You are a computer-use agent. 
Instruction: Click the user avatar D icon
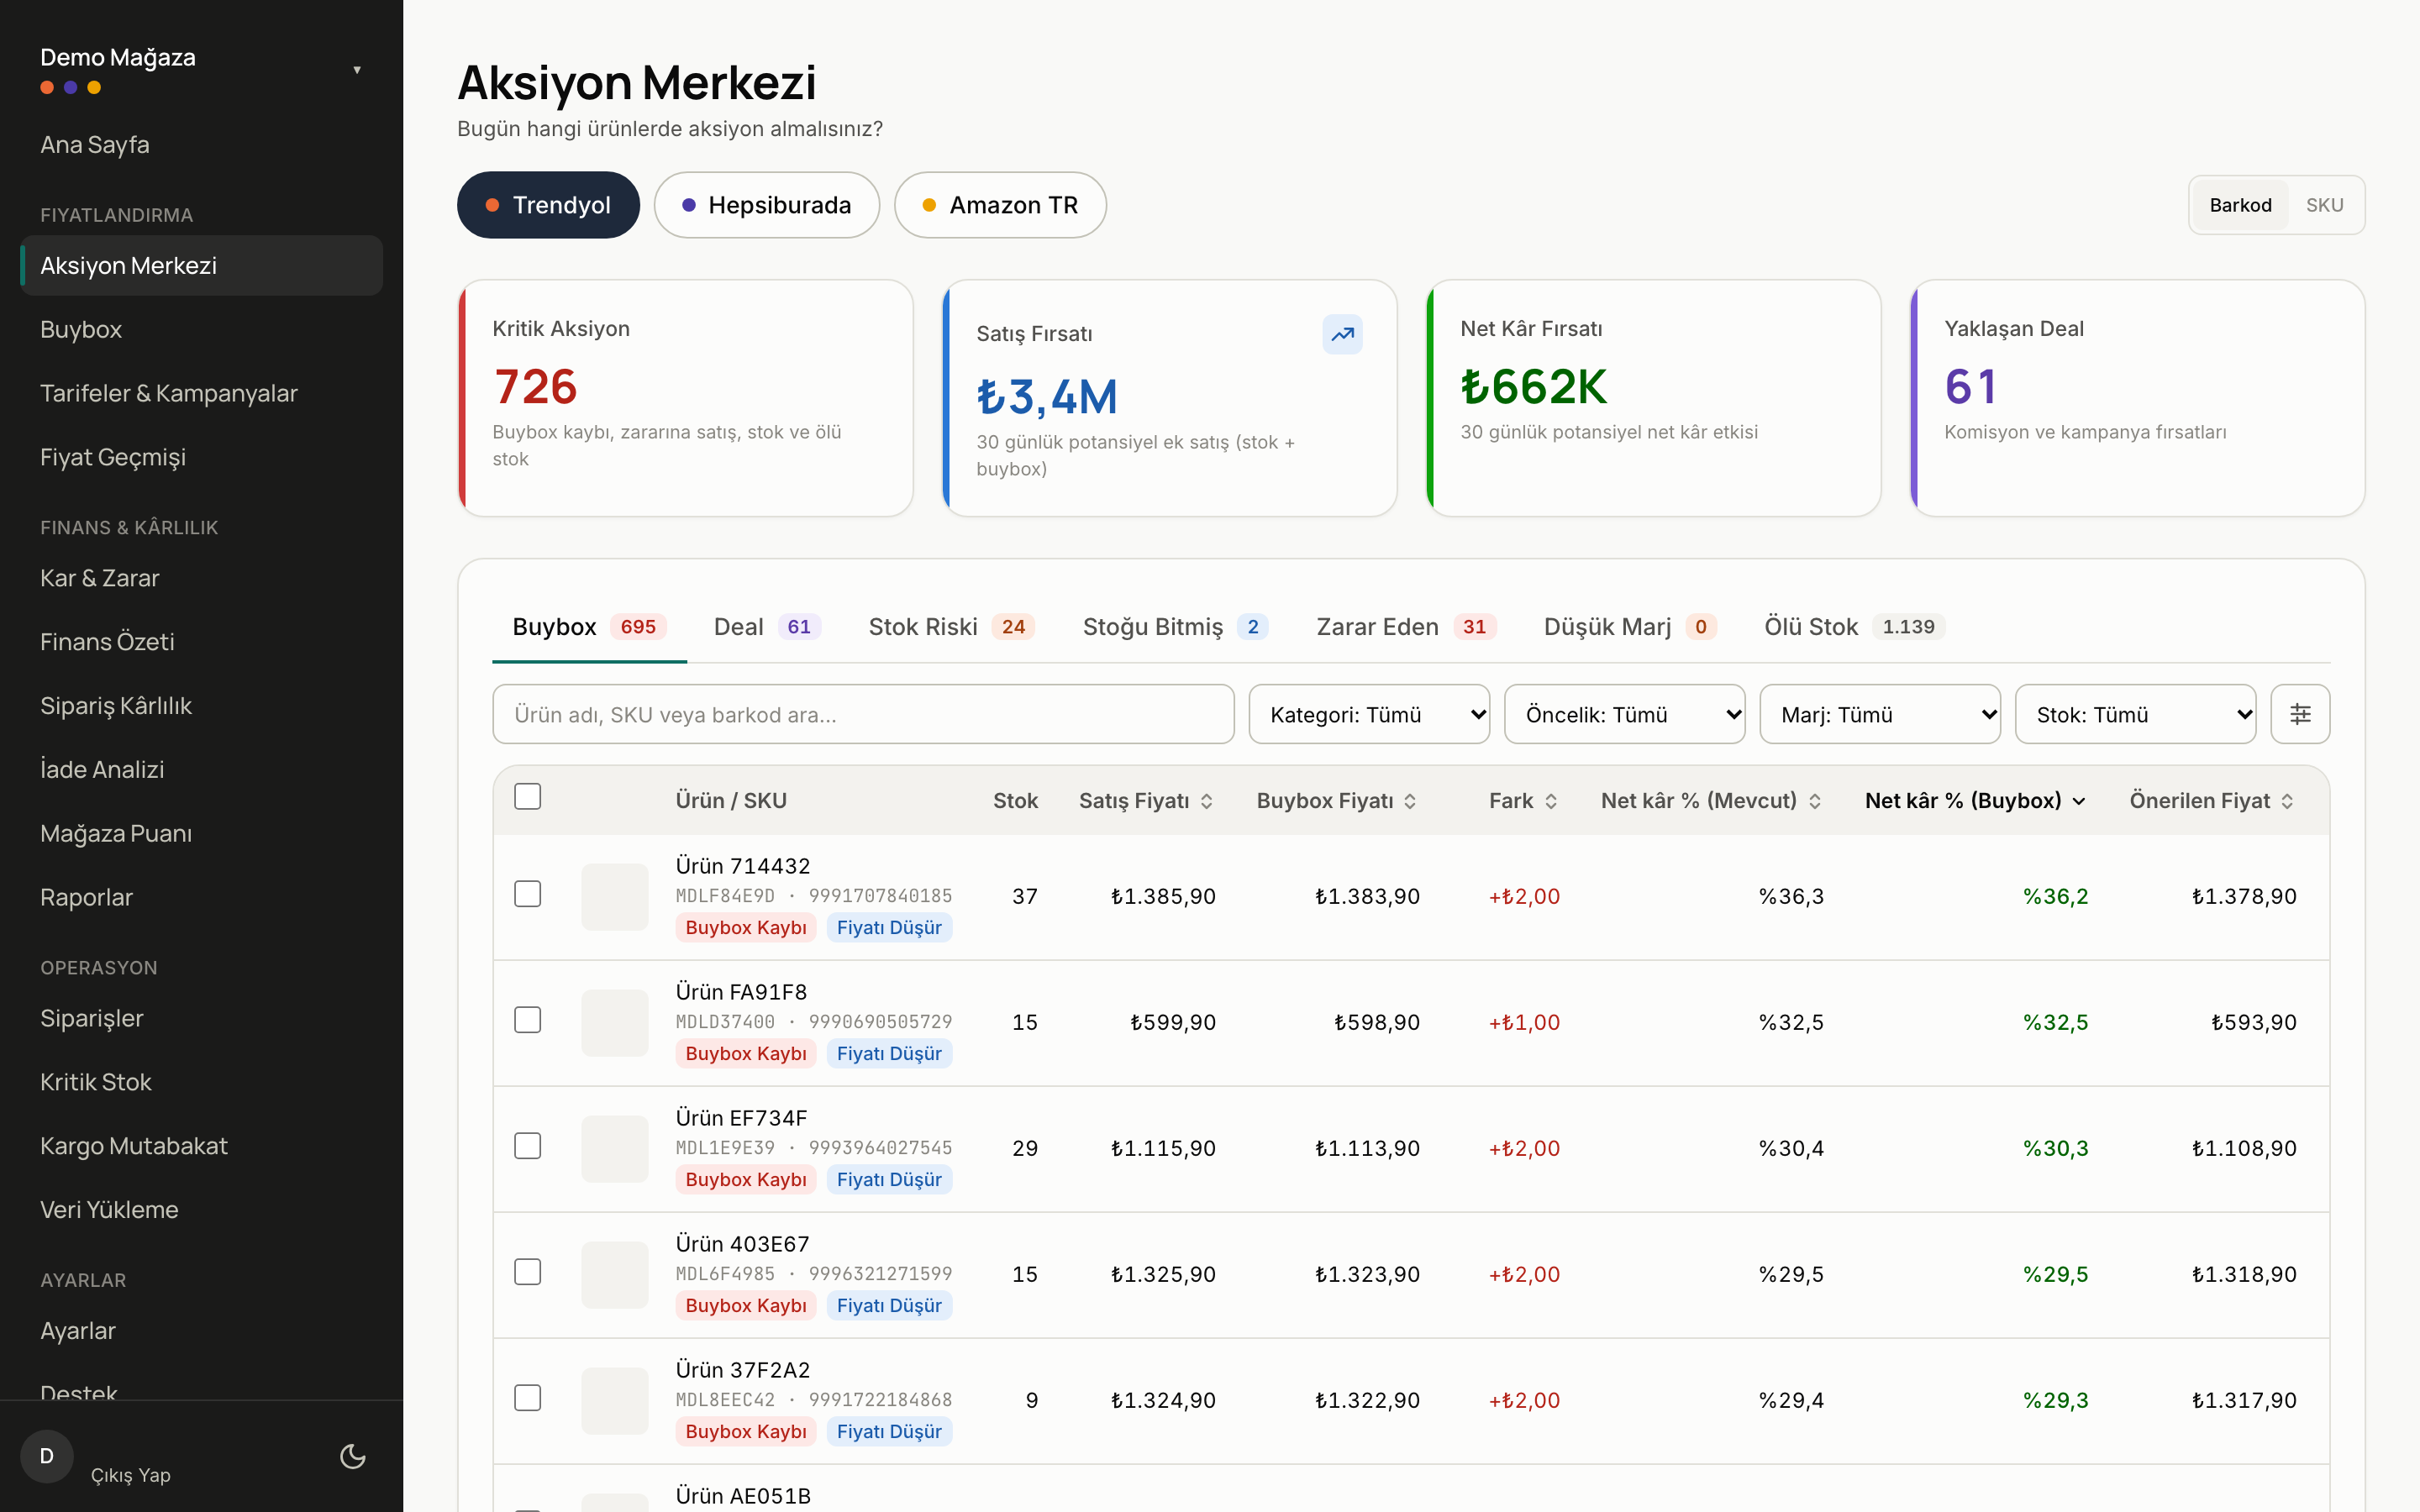47,1456
